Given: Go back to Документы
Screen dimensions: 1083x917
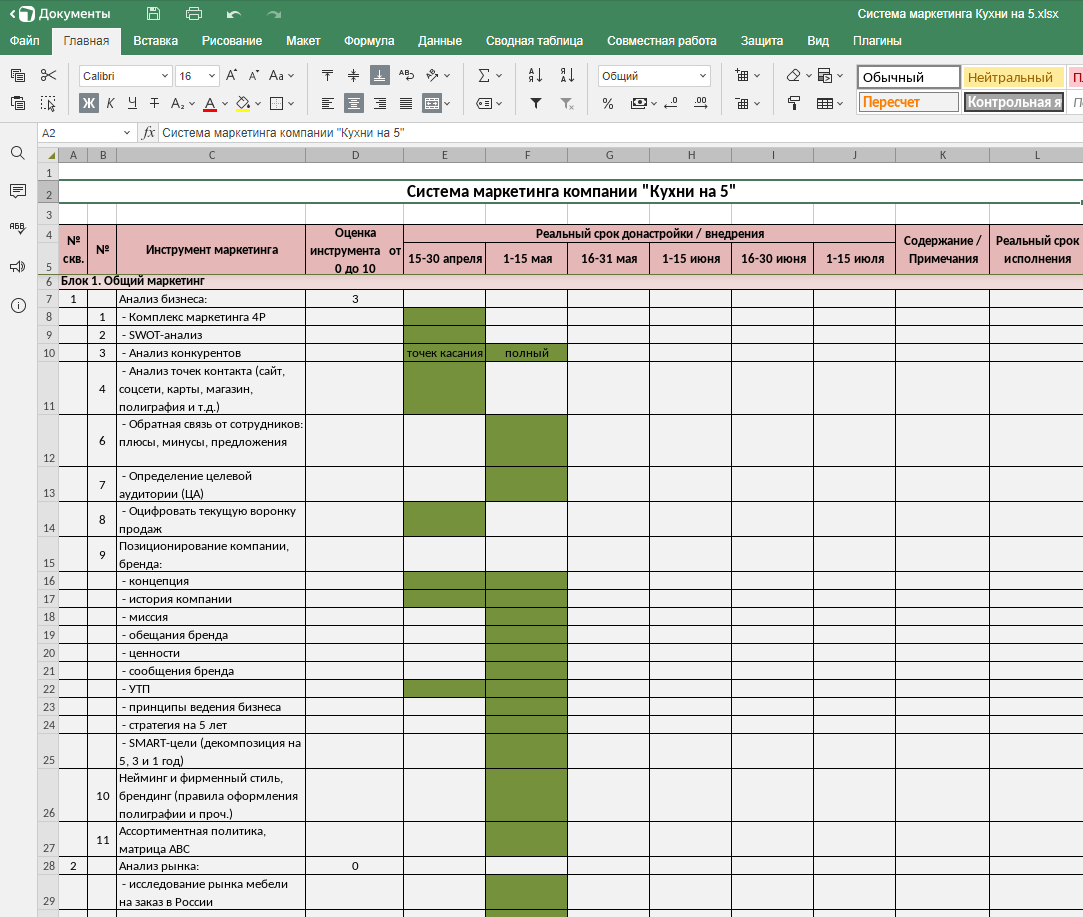Looking at the screenshot, I should (x=60, y=14).
